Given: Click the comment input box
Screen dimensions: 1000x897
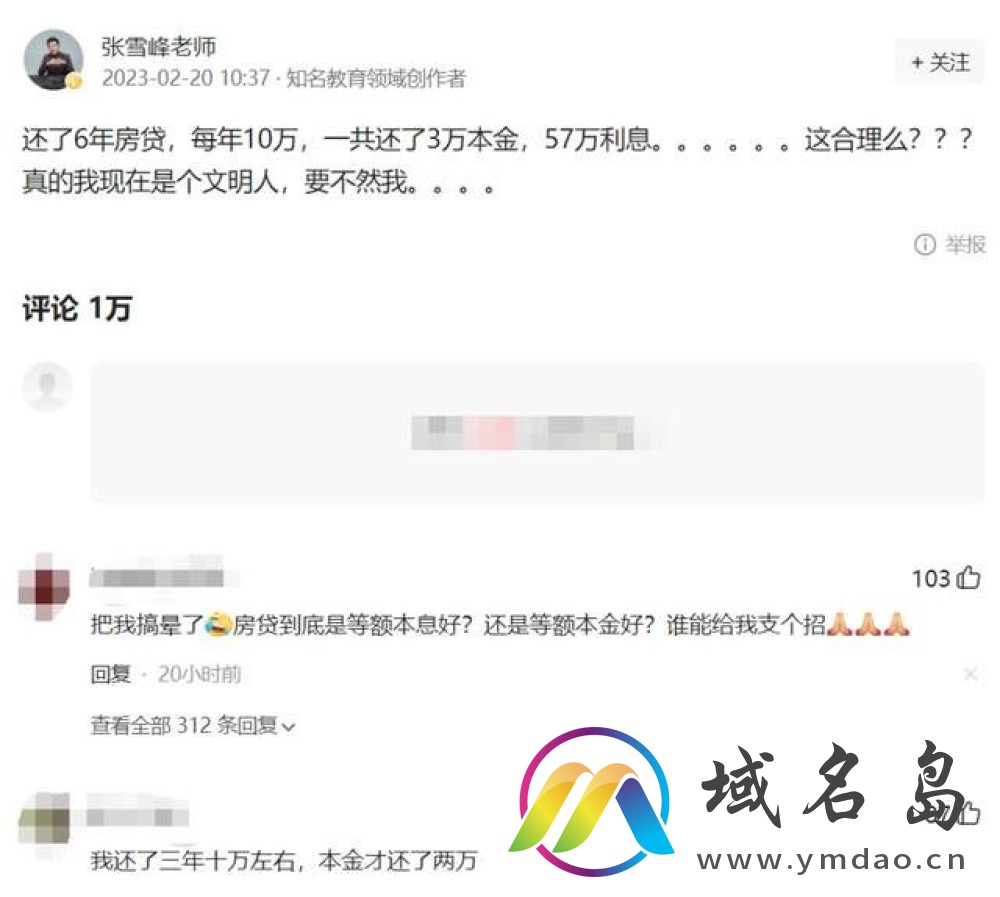Looking at the screenshot, I should (537, 432).
